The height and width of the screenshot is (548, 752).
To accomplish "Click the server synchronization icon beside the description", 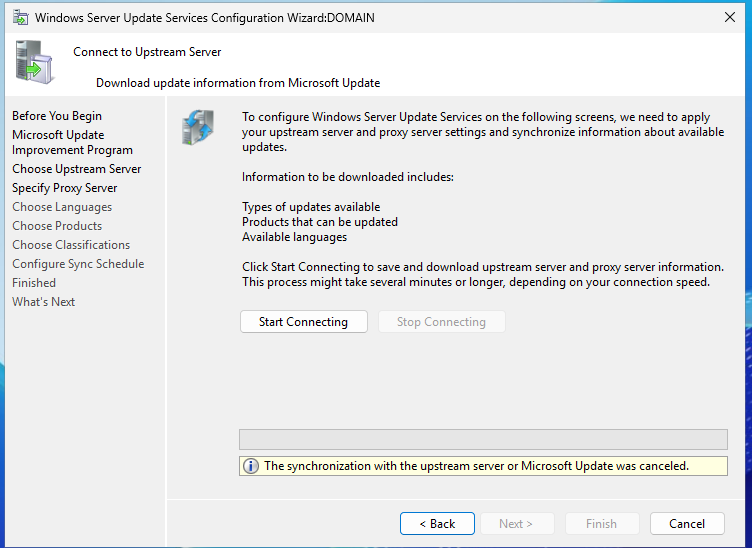I will (x=198, y=127).
